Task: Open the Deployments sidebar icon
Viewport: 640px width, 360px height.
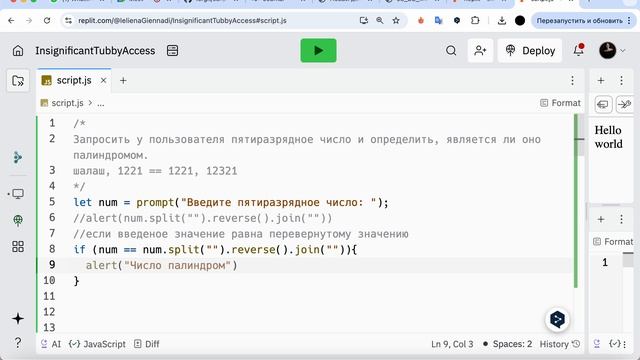Action: point(18,220)
